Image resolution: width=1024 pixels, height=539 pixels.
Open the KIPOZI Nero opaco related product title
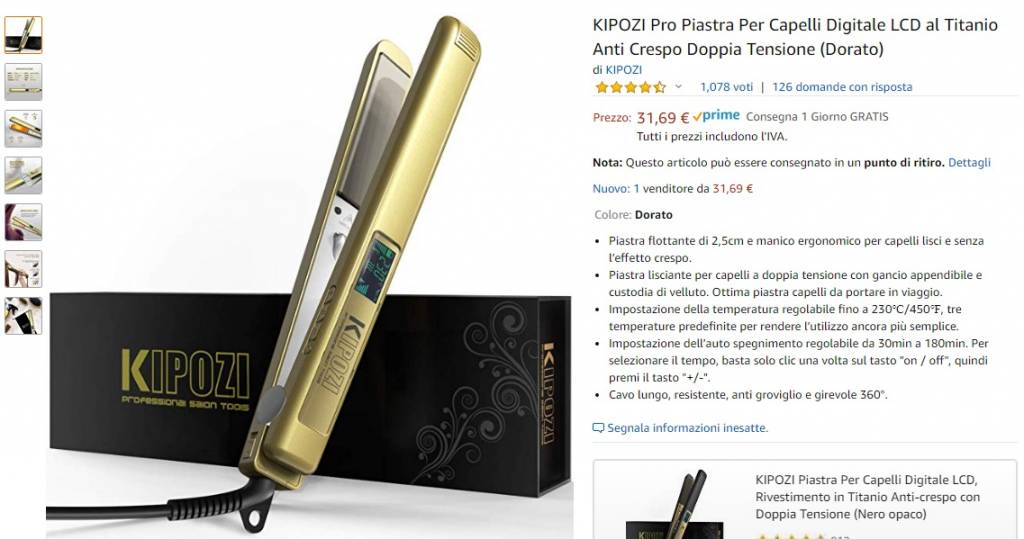coord(867,497)
